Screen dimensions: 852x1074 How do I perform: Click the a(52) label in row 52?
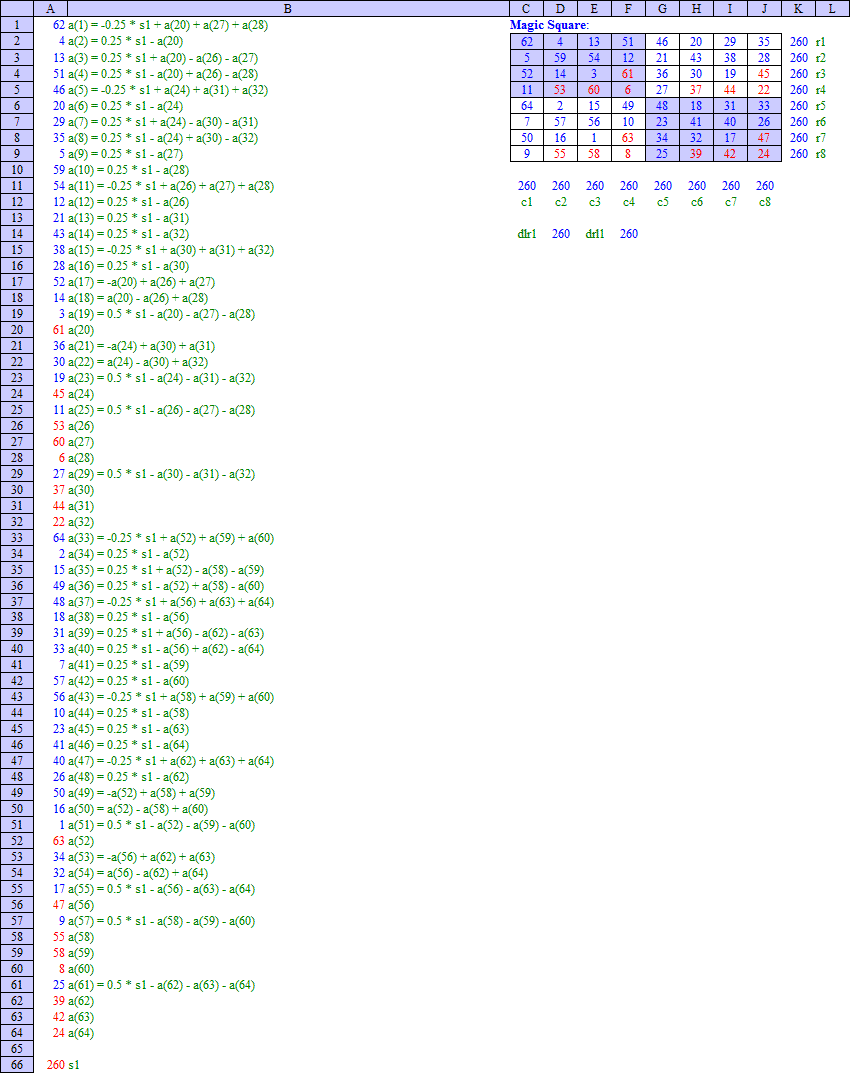click(x=81, y=841)
